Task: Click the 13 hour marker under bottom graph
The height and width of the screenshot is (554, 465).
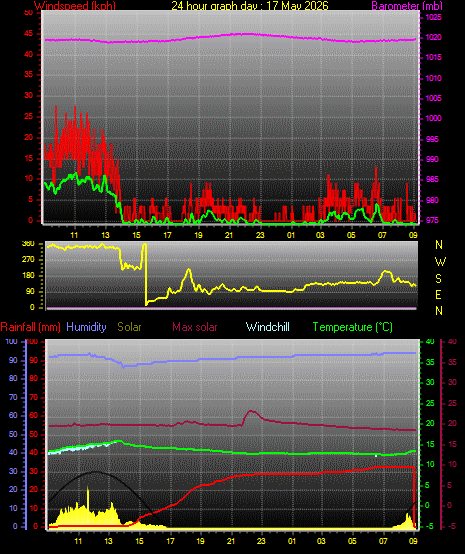Action: pyautogui.click(x=108, y=541)
